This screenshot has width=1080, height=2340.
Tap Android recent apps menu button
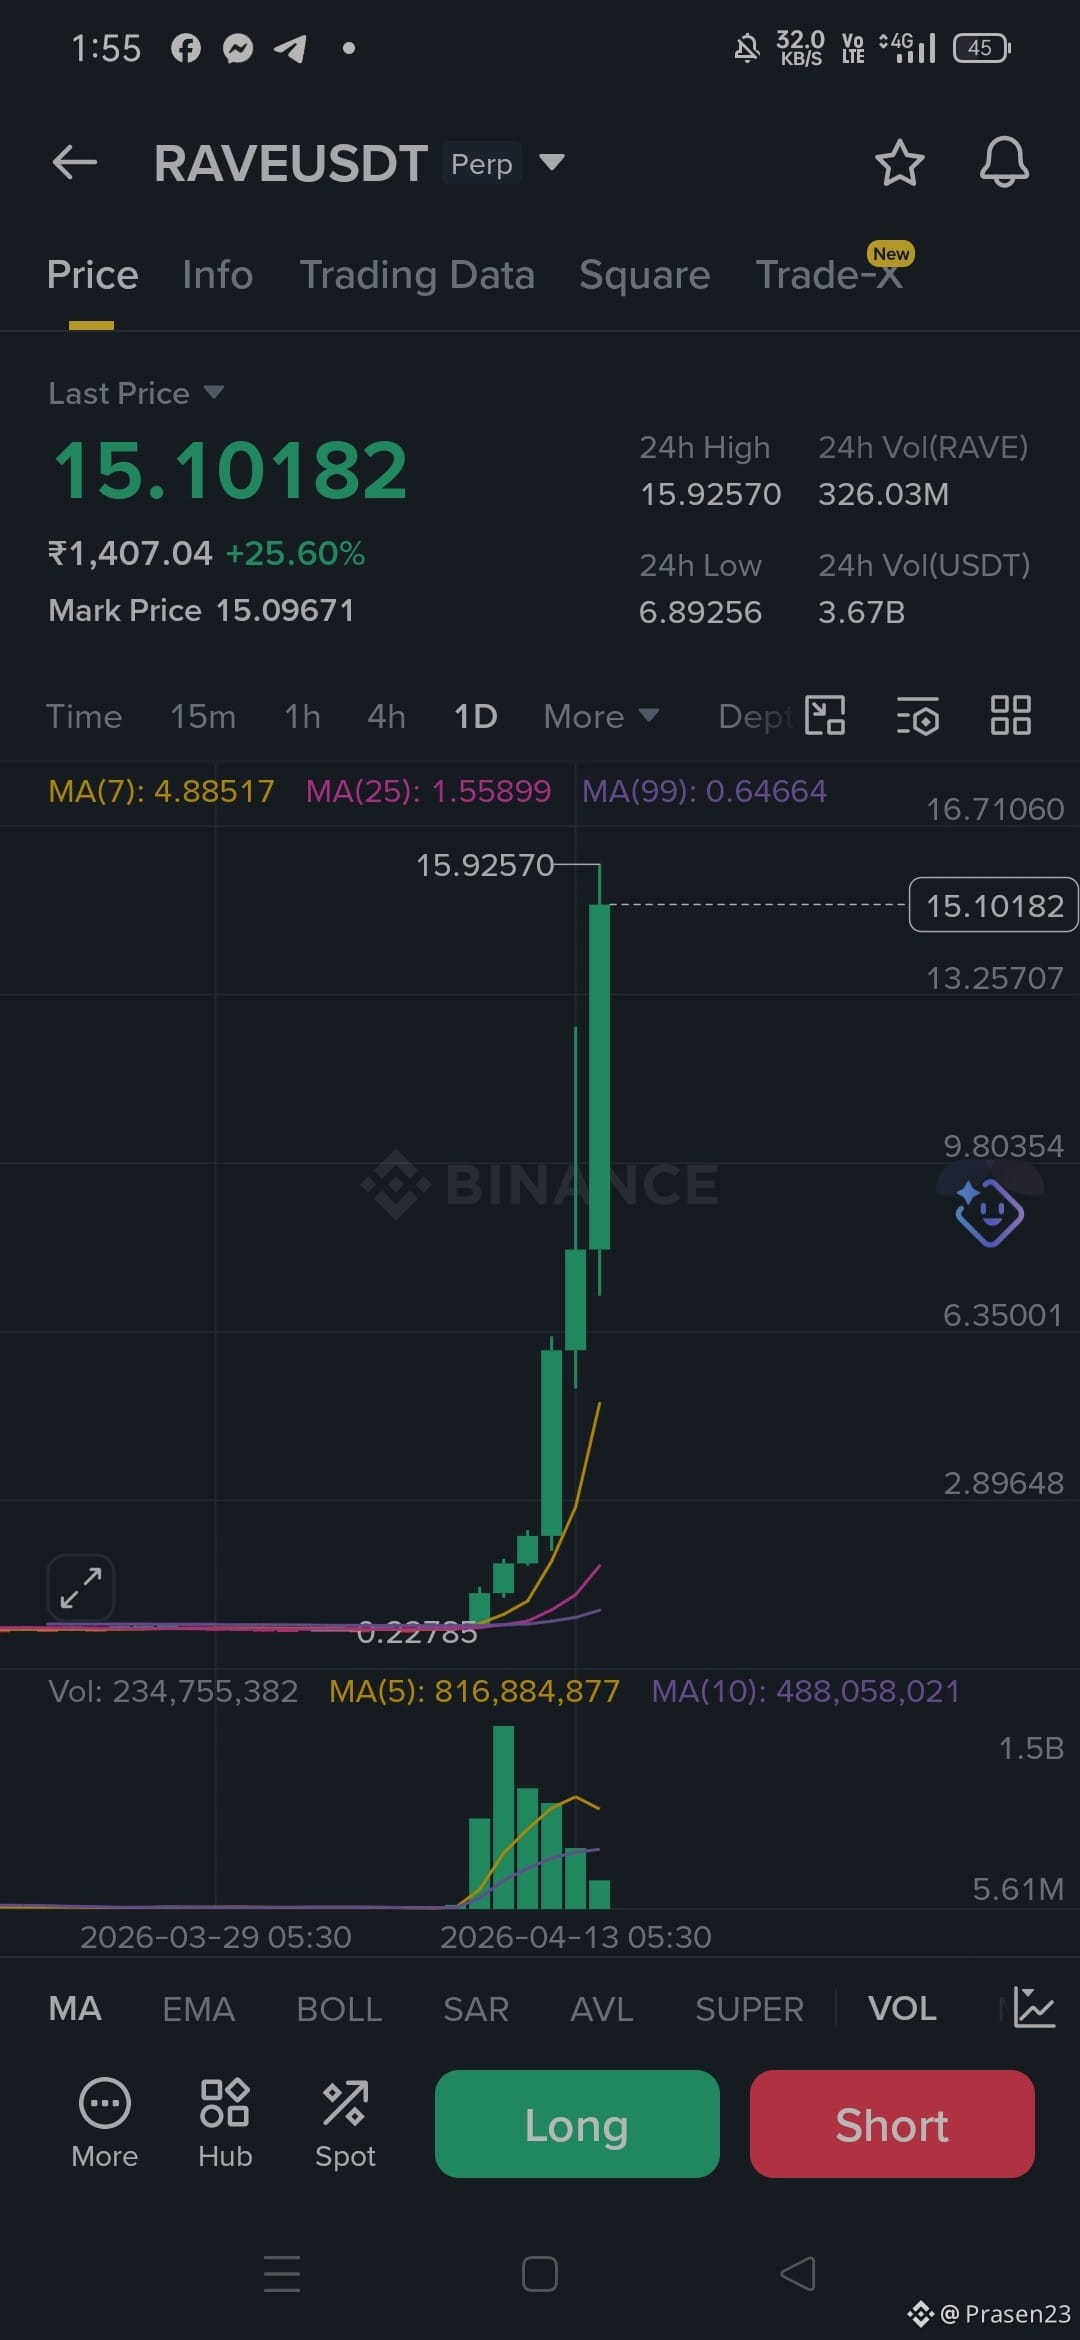282,2273
